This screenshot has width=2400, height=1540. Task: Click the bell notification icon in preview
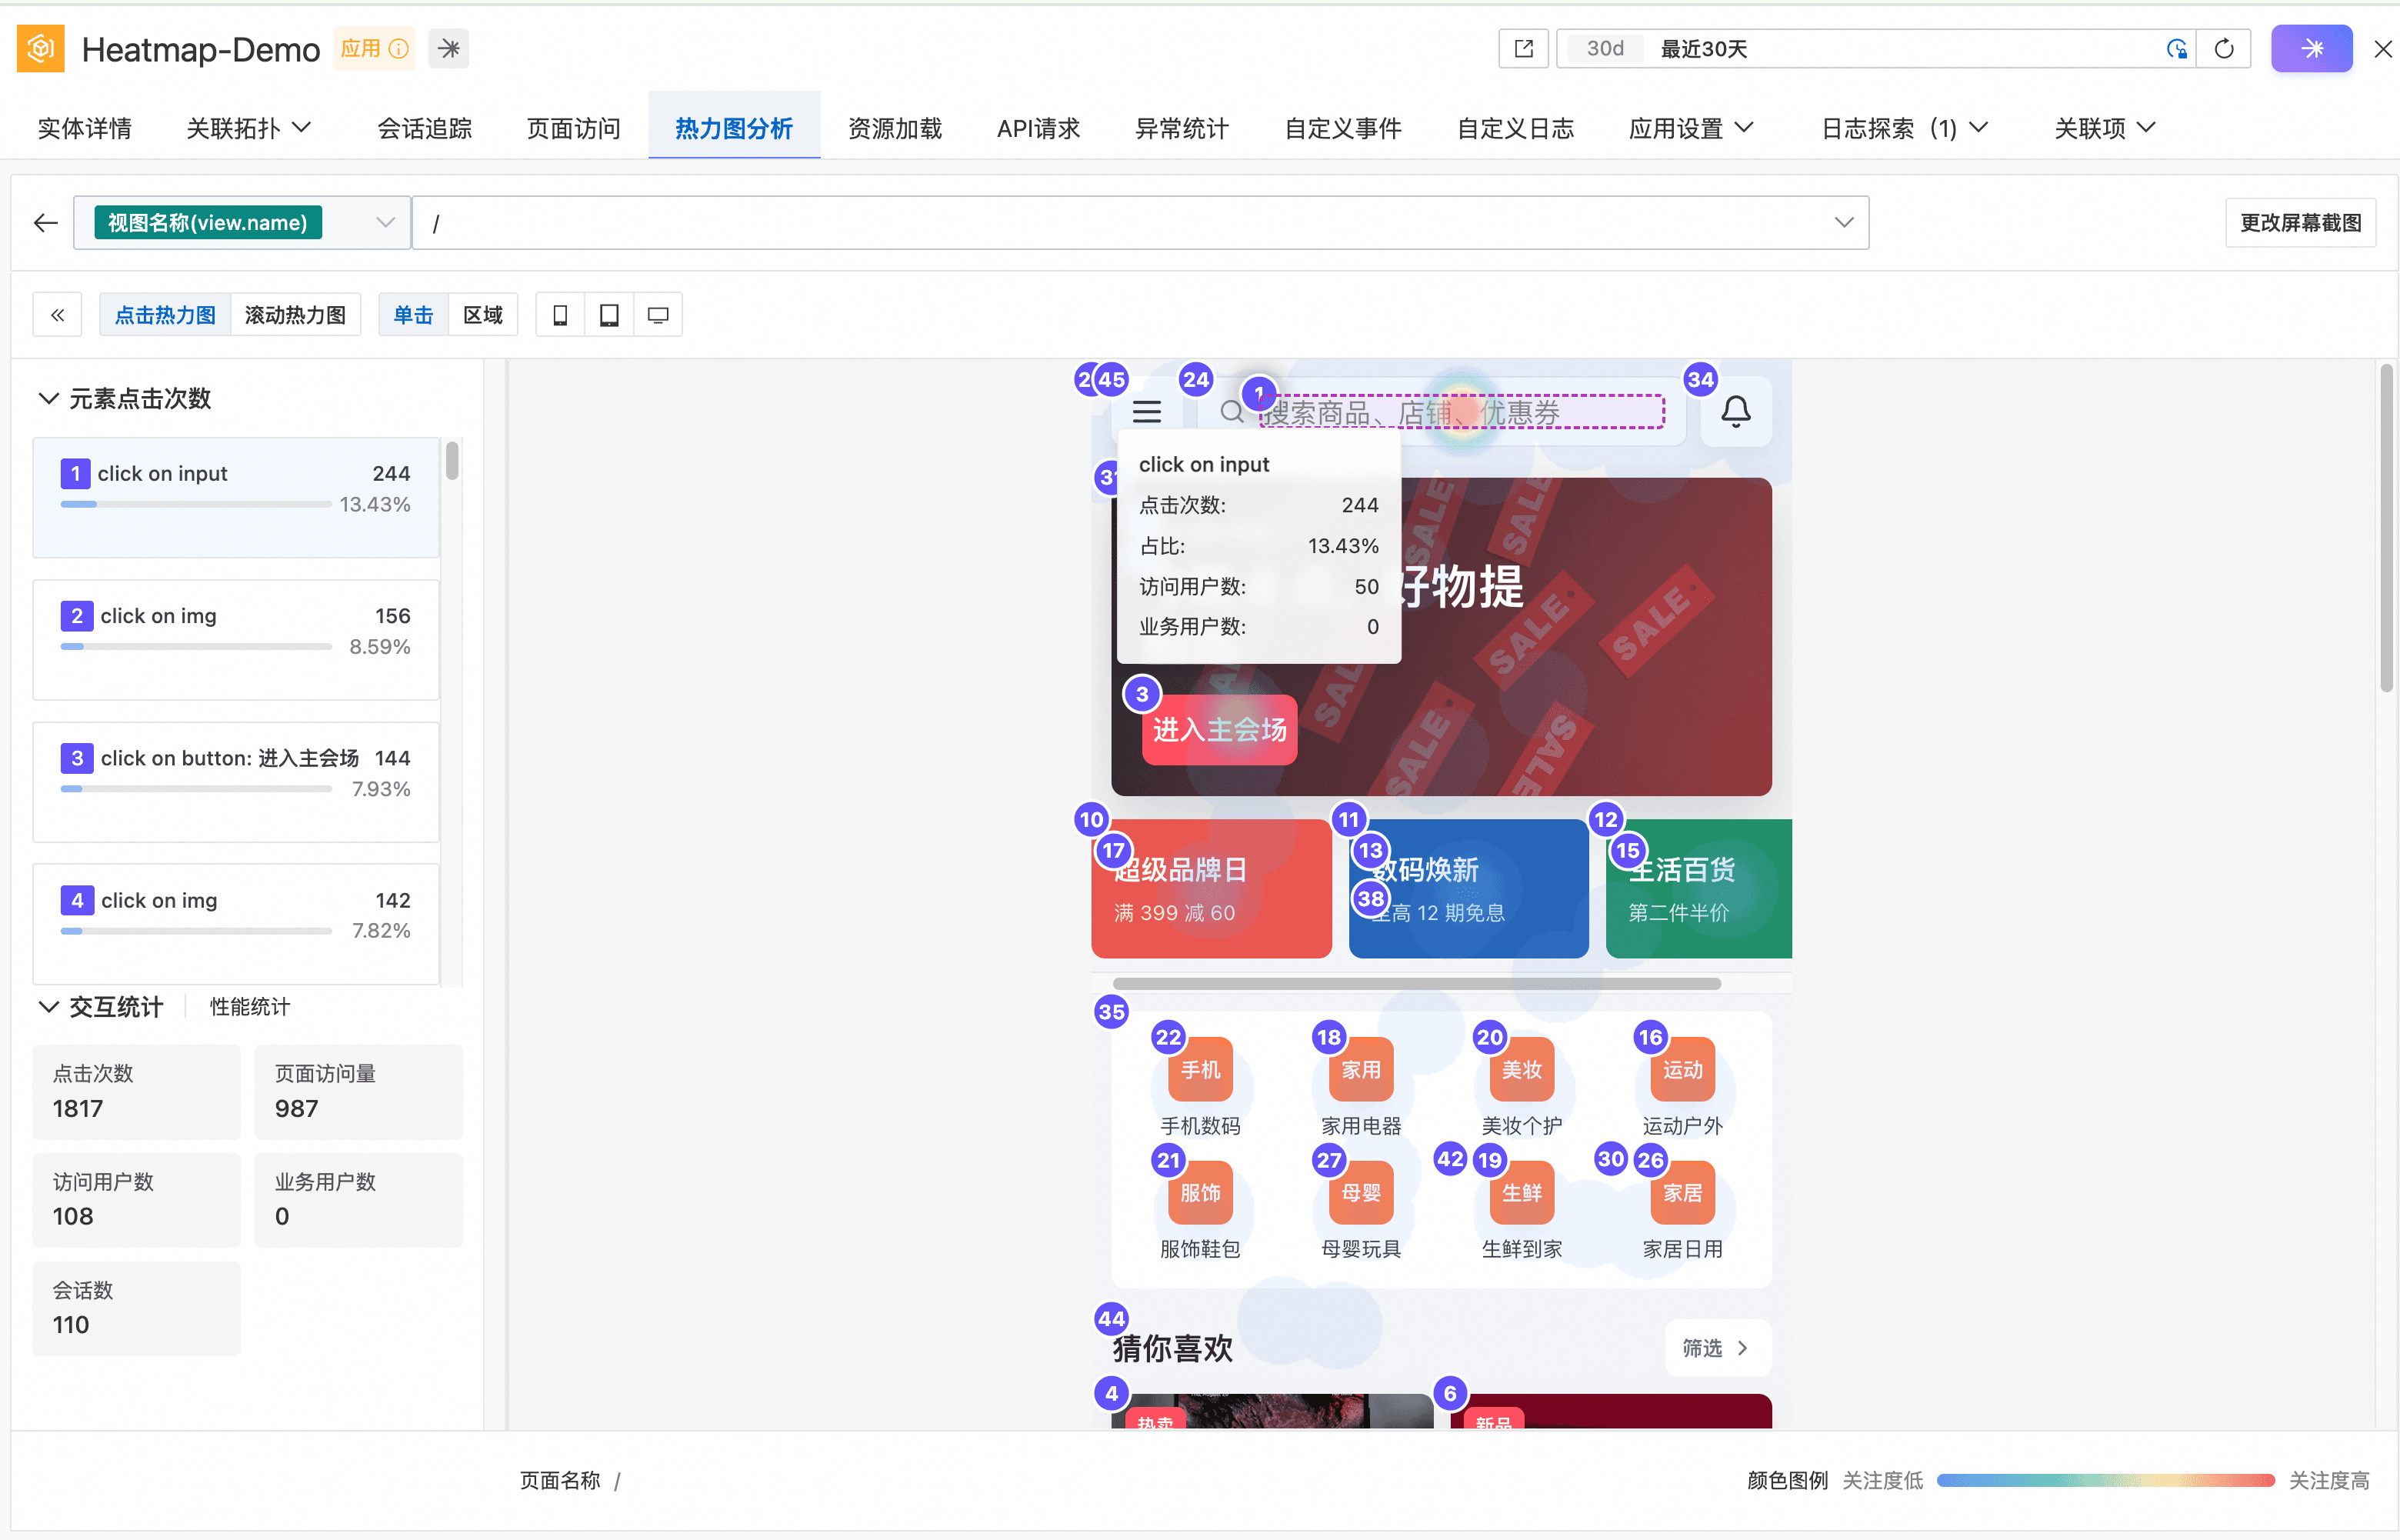point(1736,411)
